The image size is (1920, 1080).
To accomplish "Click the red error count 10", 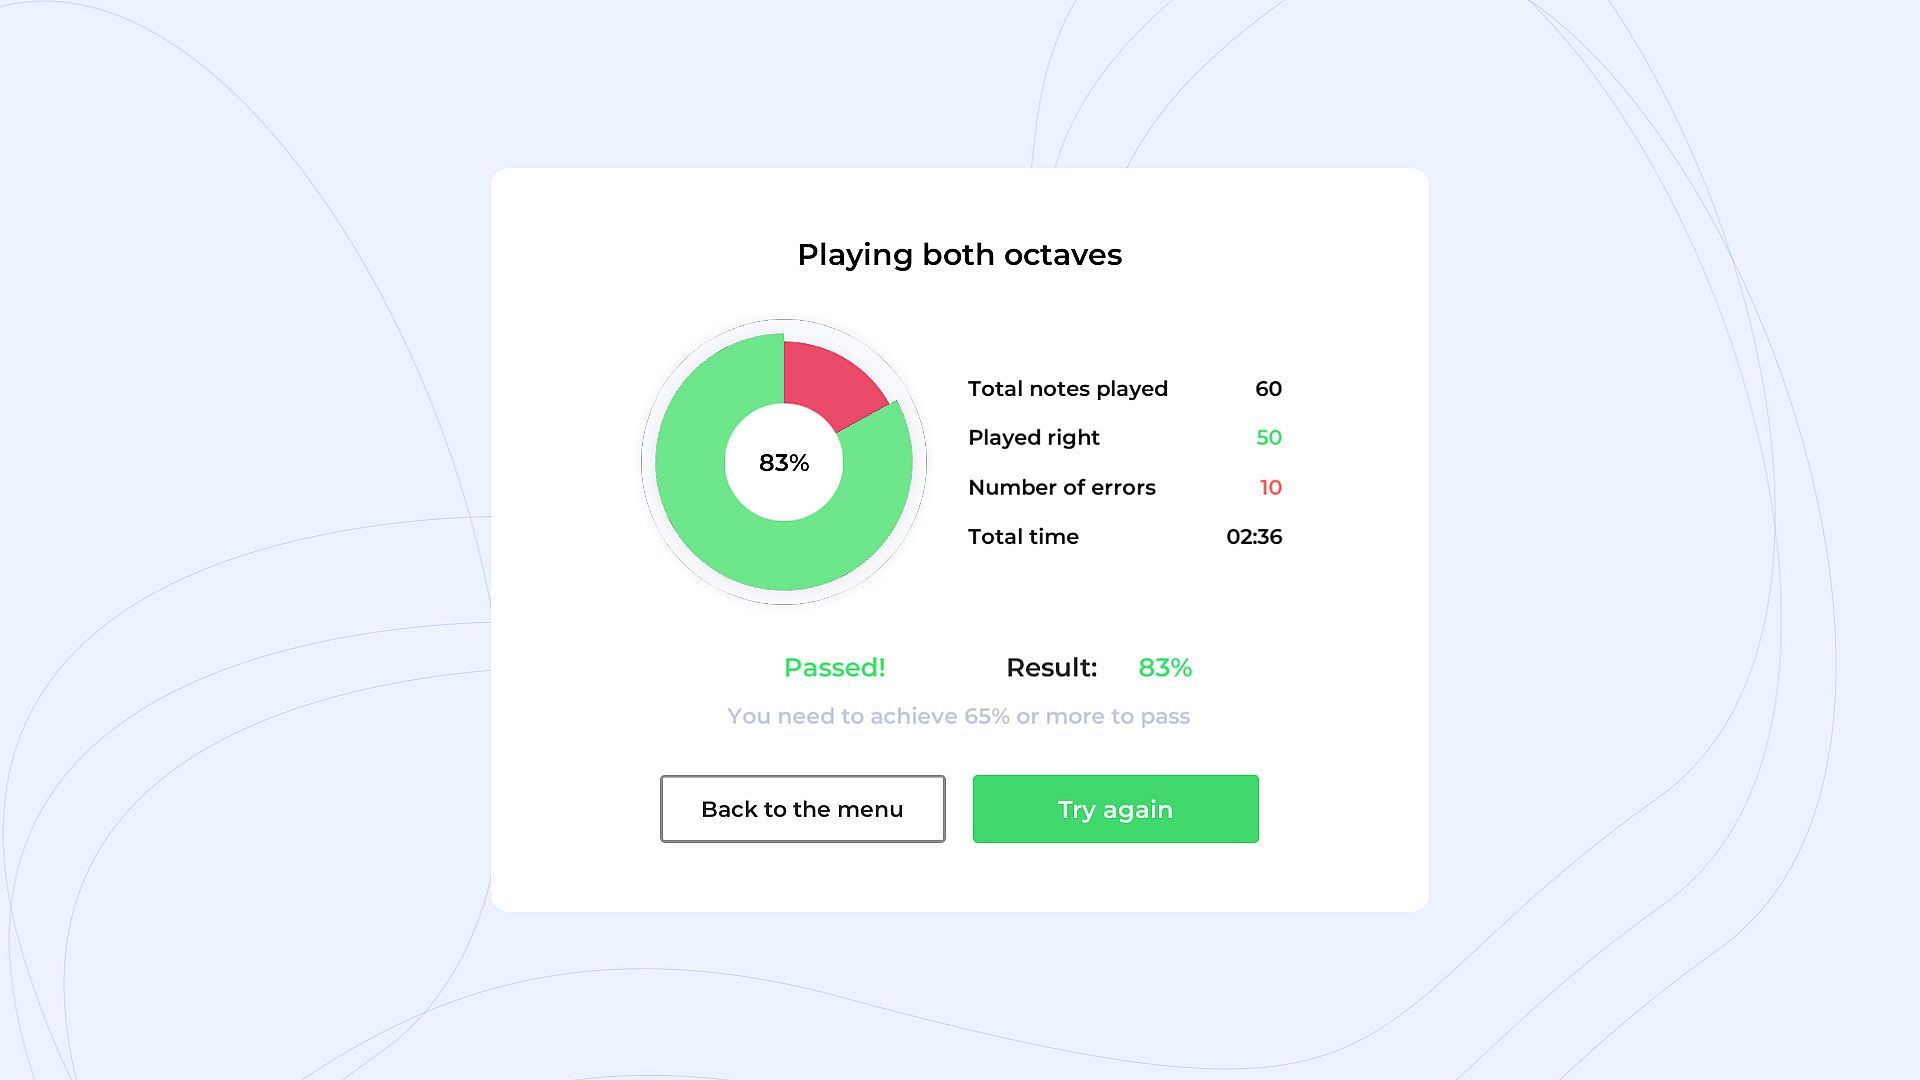I will pos(1270,488).
